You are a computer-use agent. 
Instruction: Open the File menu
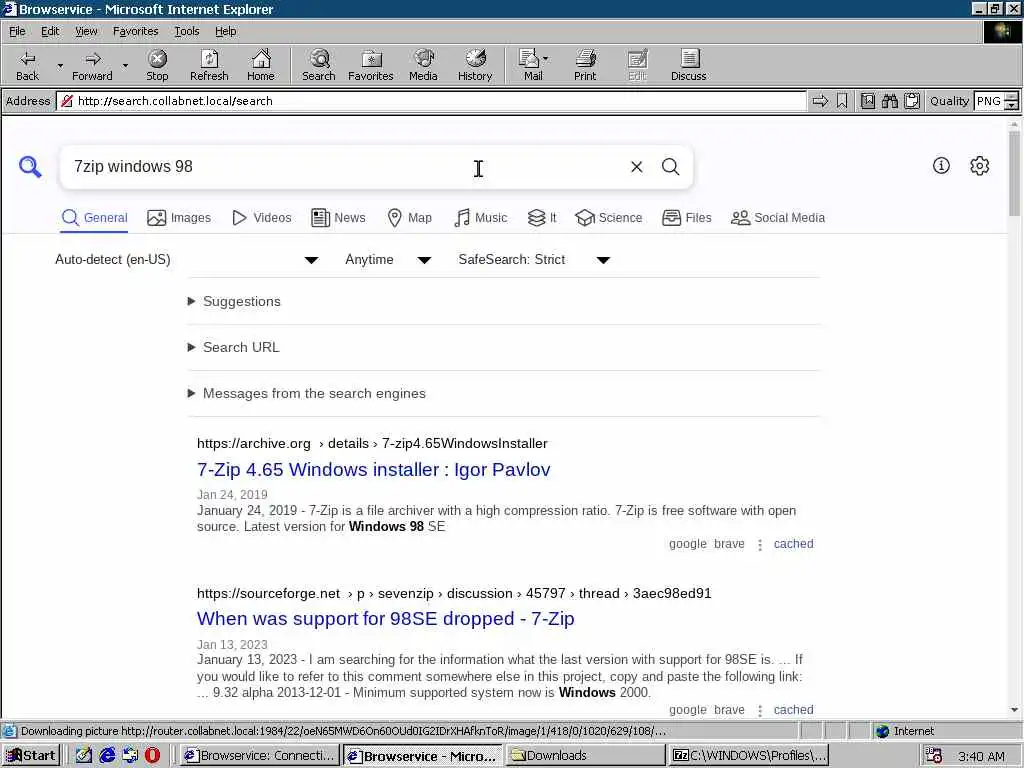coord(17,31)
